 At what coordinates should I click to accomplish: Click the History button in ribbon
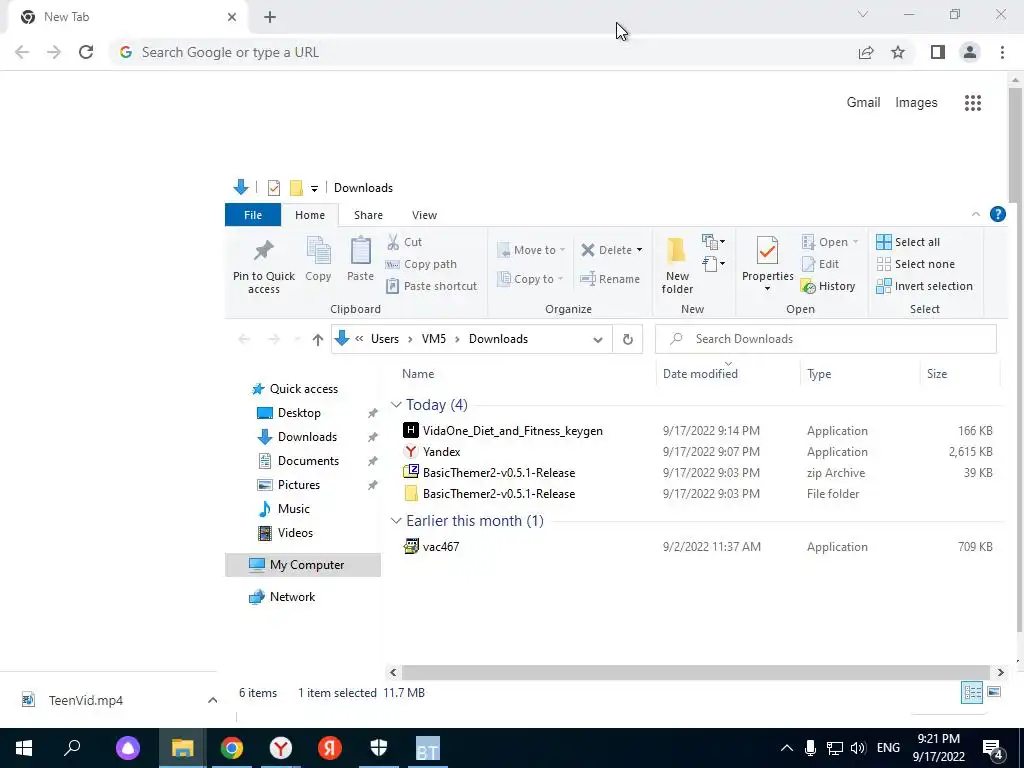(x=828, y=286)
